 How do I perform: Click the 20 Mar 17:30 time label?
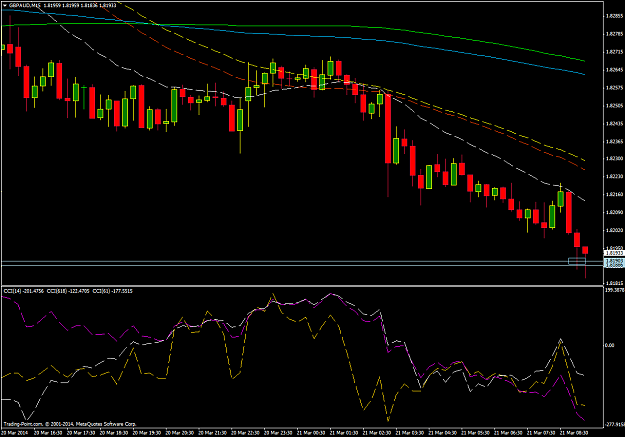click(x=81, y=433)
